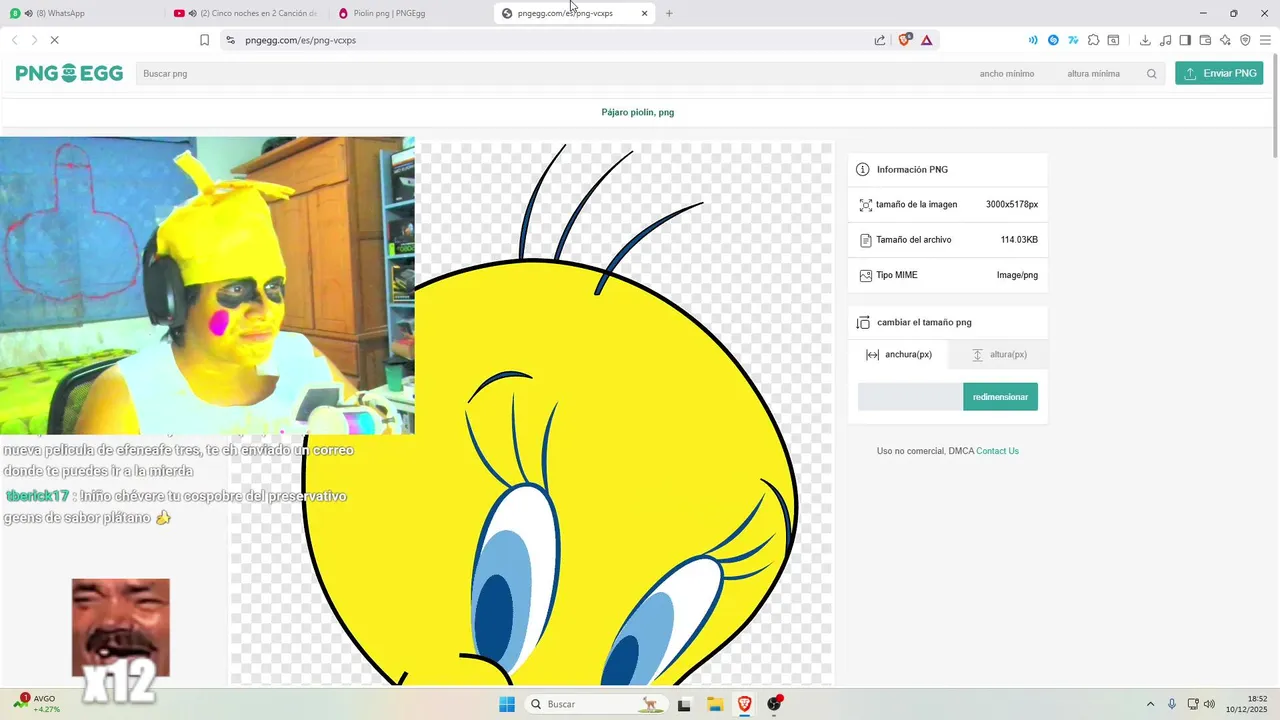The image size is (1280, 720).
Task: Click the 114.03KB file size value
Action: (x=1019, y=240)
